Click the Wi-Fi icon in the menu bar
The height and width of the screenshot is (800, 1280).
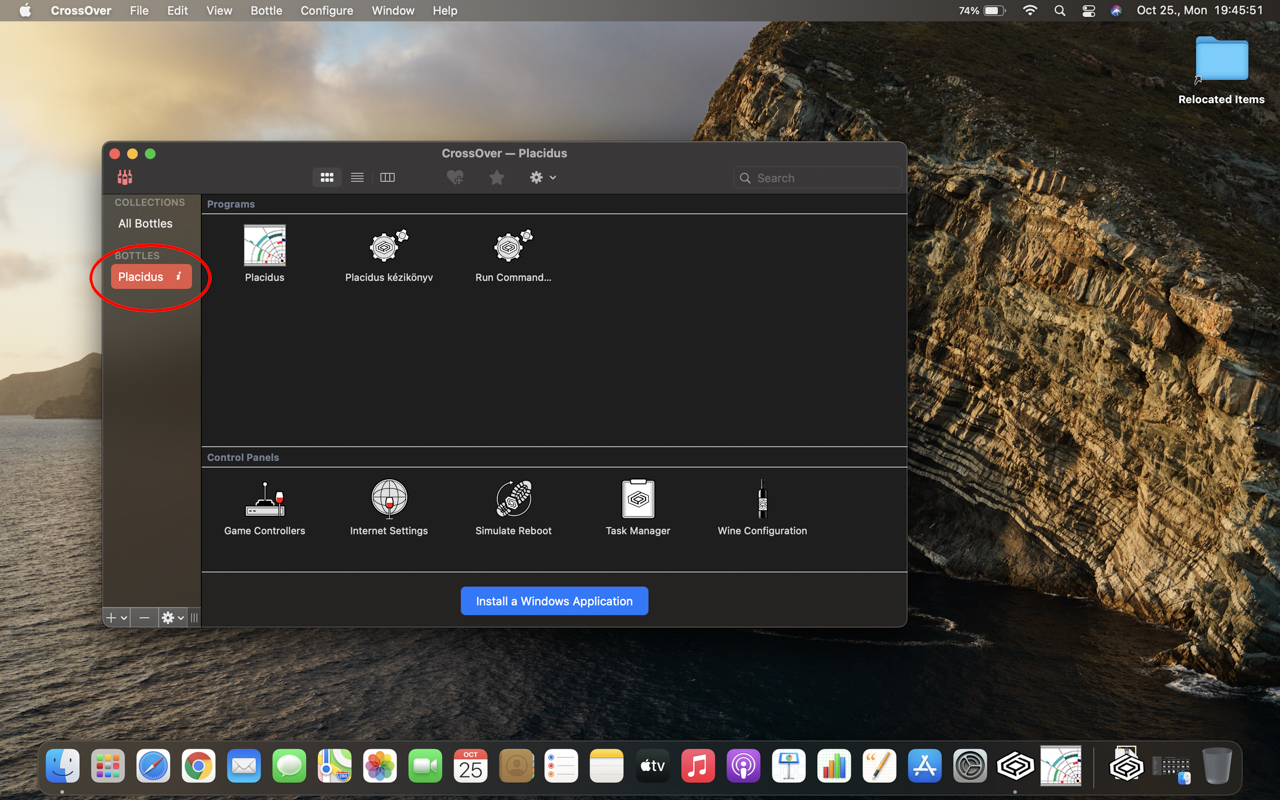tap(1030, 11)
